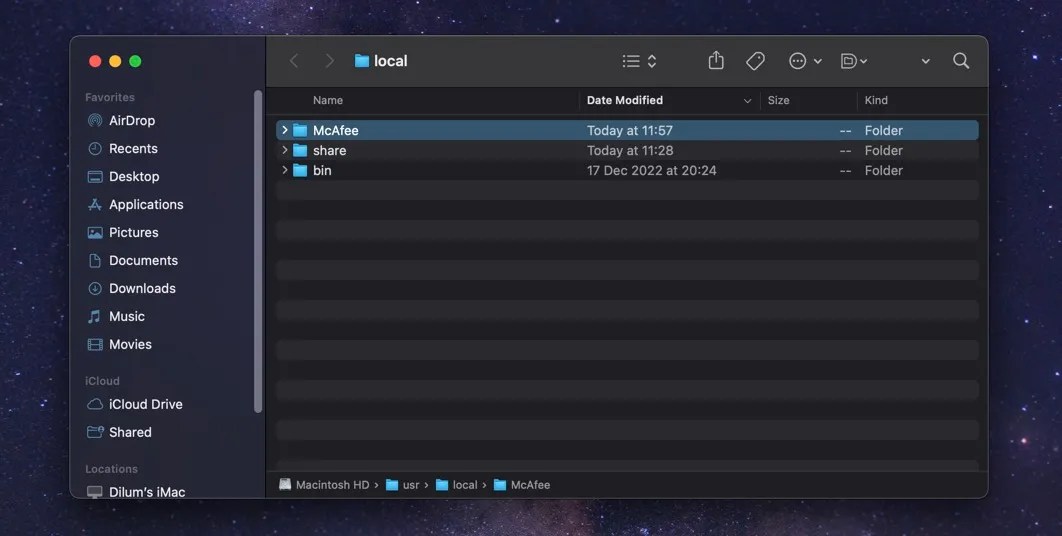Open Shared in the sidebar
Viewport: 1062px width, 536px height.
point(120,432)
